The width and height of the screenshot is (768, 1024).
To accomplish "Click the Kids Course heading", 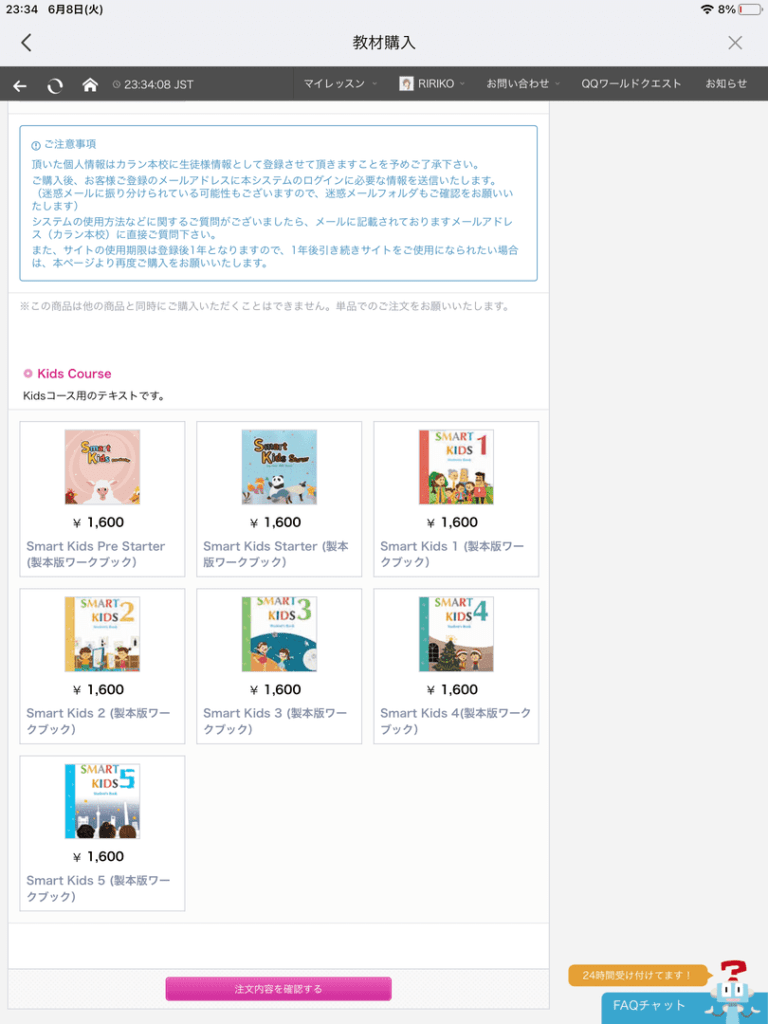I will 74,374.
